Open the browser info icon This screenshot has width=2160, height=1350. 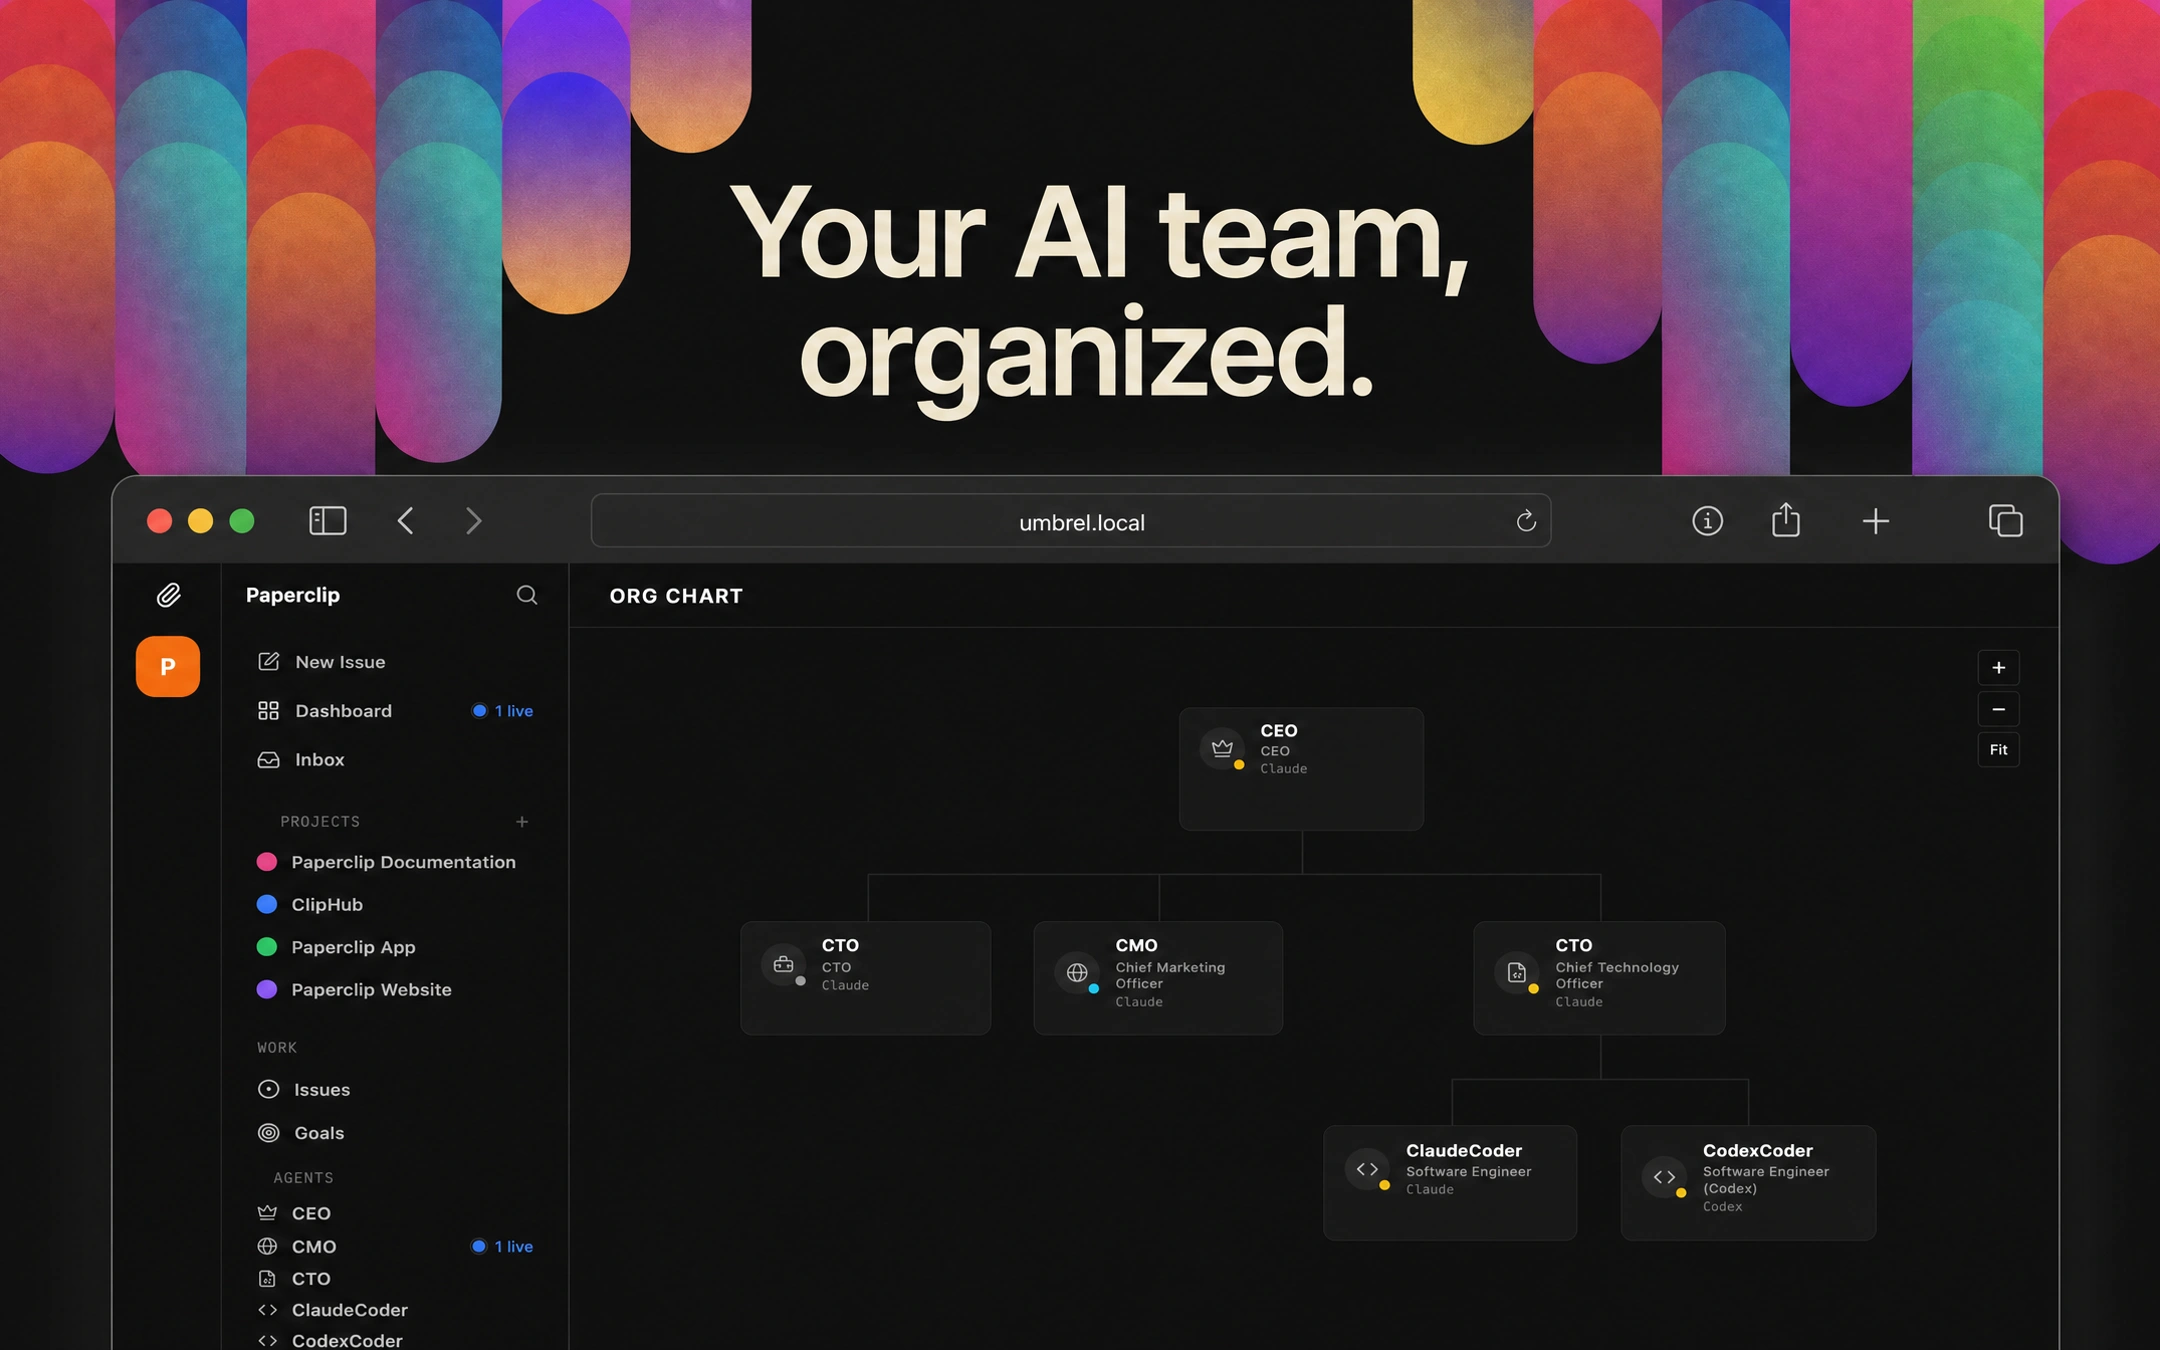1707,520
